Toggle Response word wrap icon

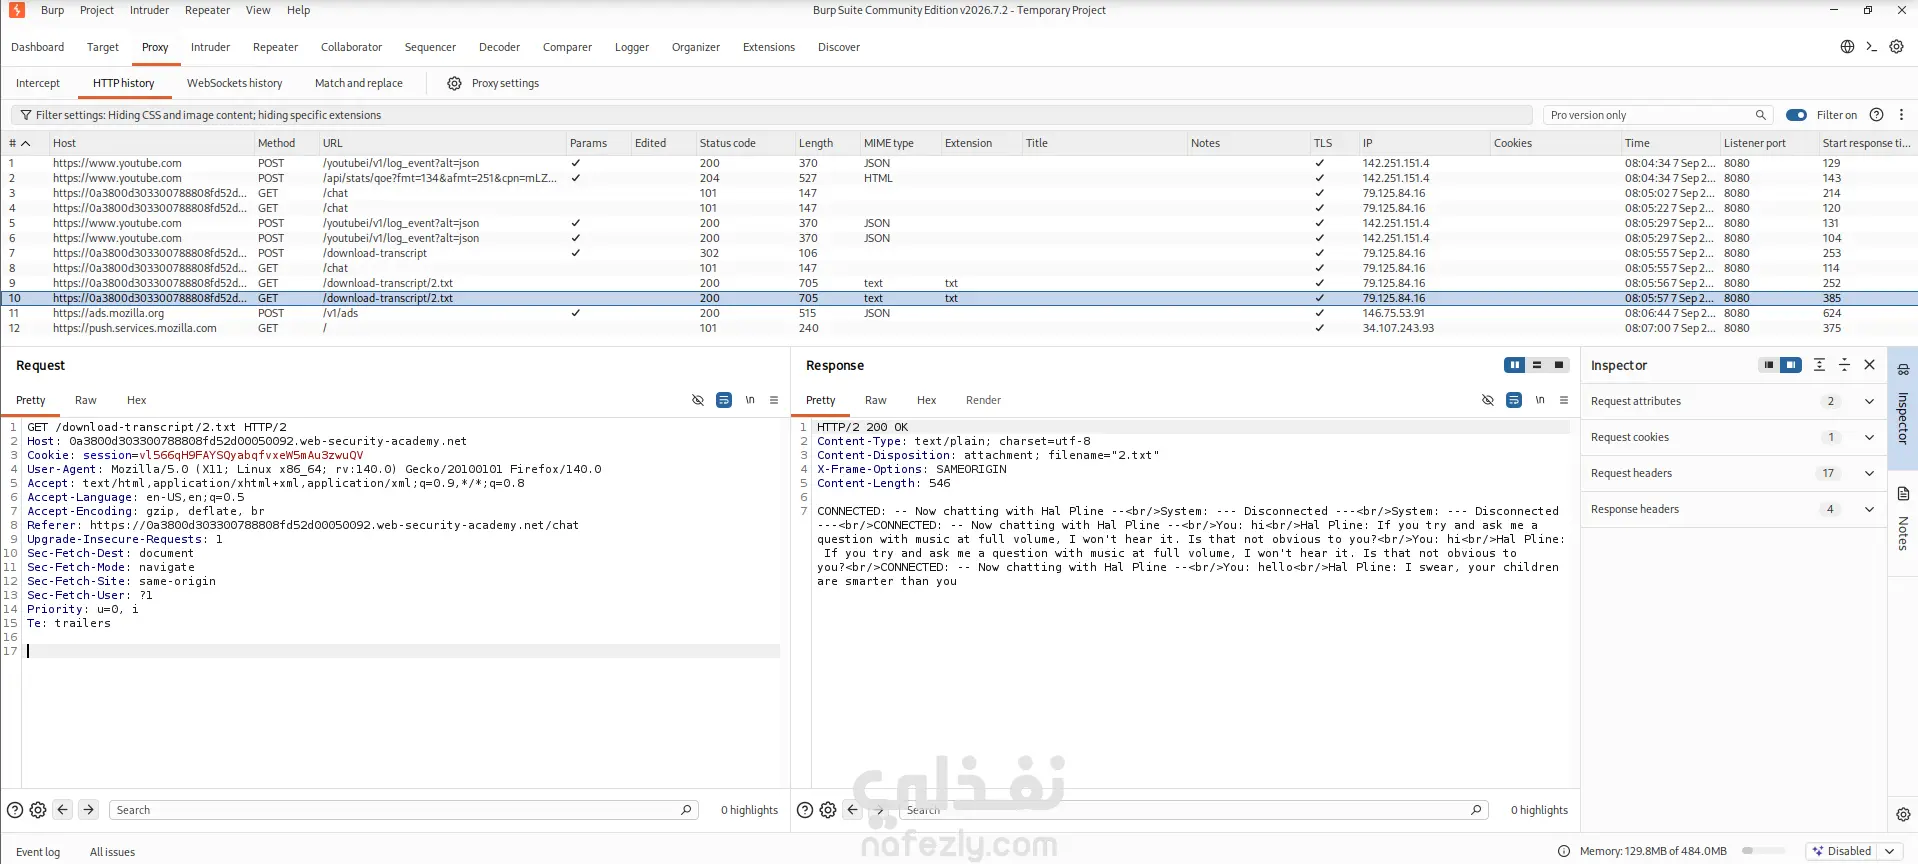[1514, 400]
